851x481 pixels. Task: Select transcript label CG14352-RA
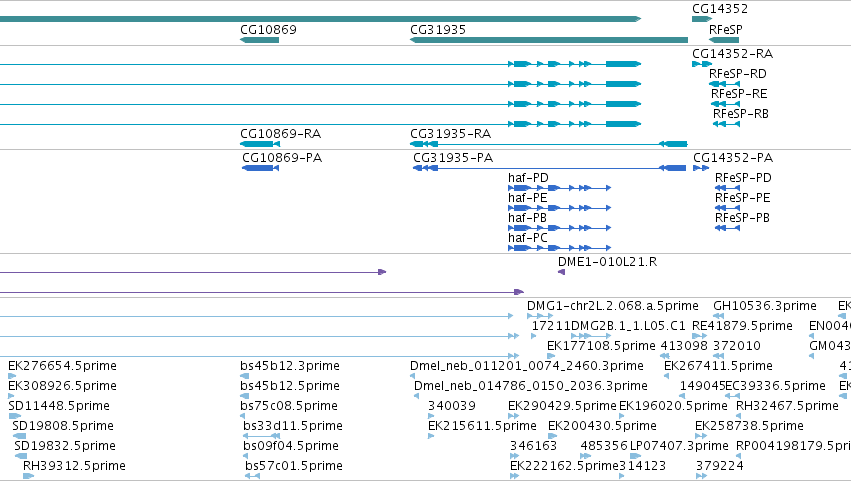pos(733,53)
